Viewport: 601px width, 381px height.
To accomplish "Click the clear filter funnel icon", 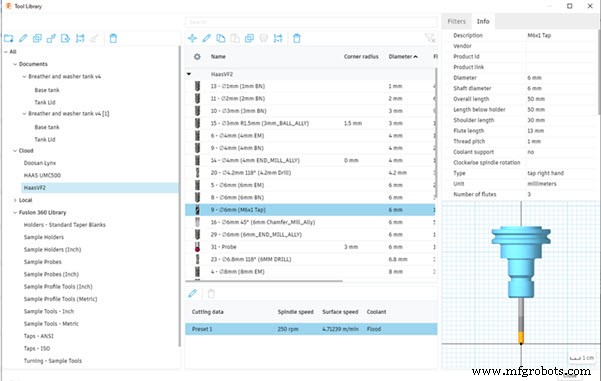I will click(x=430, y=38).
